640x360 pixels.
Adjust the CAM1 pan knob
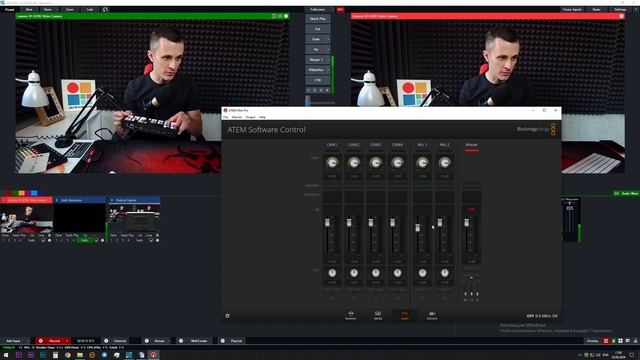(x=332, y=273)
